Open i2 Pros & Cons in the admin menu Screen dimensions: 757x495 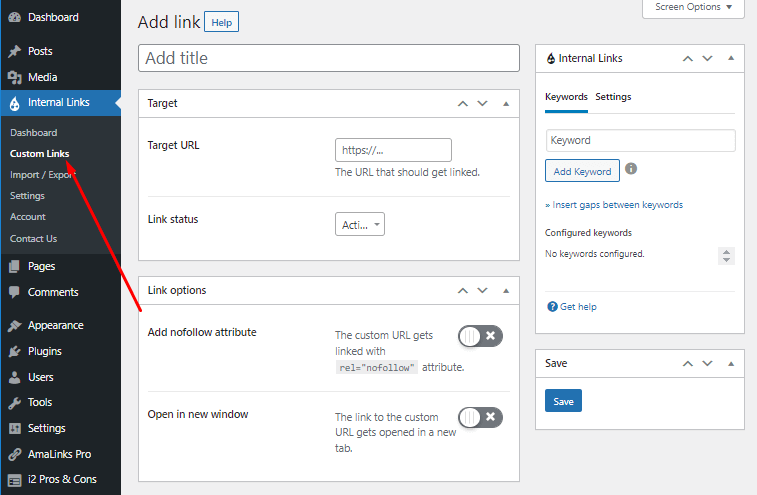(x=62, y=480)
